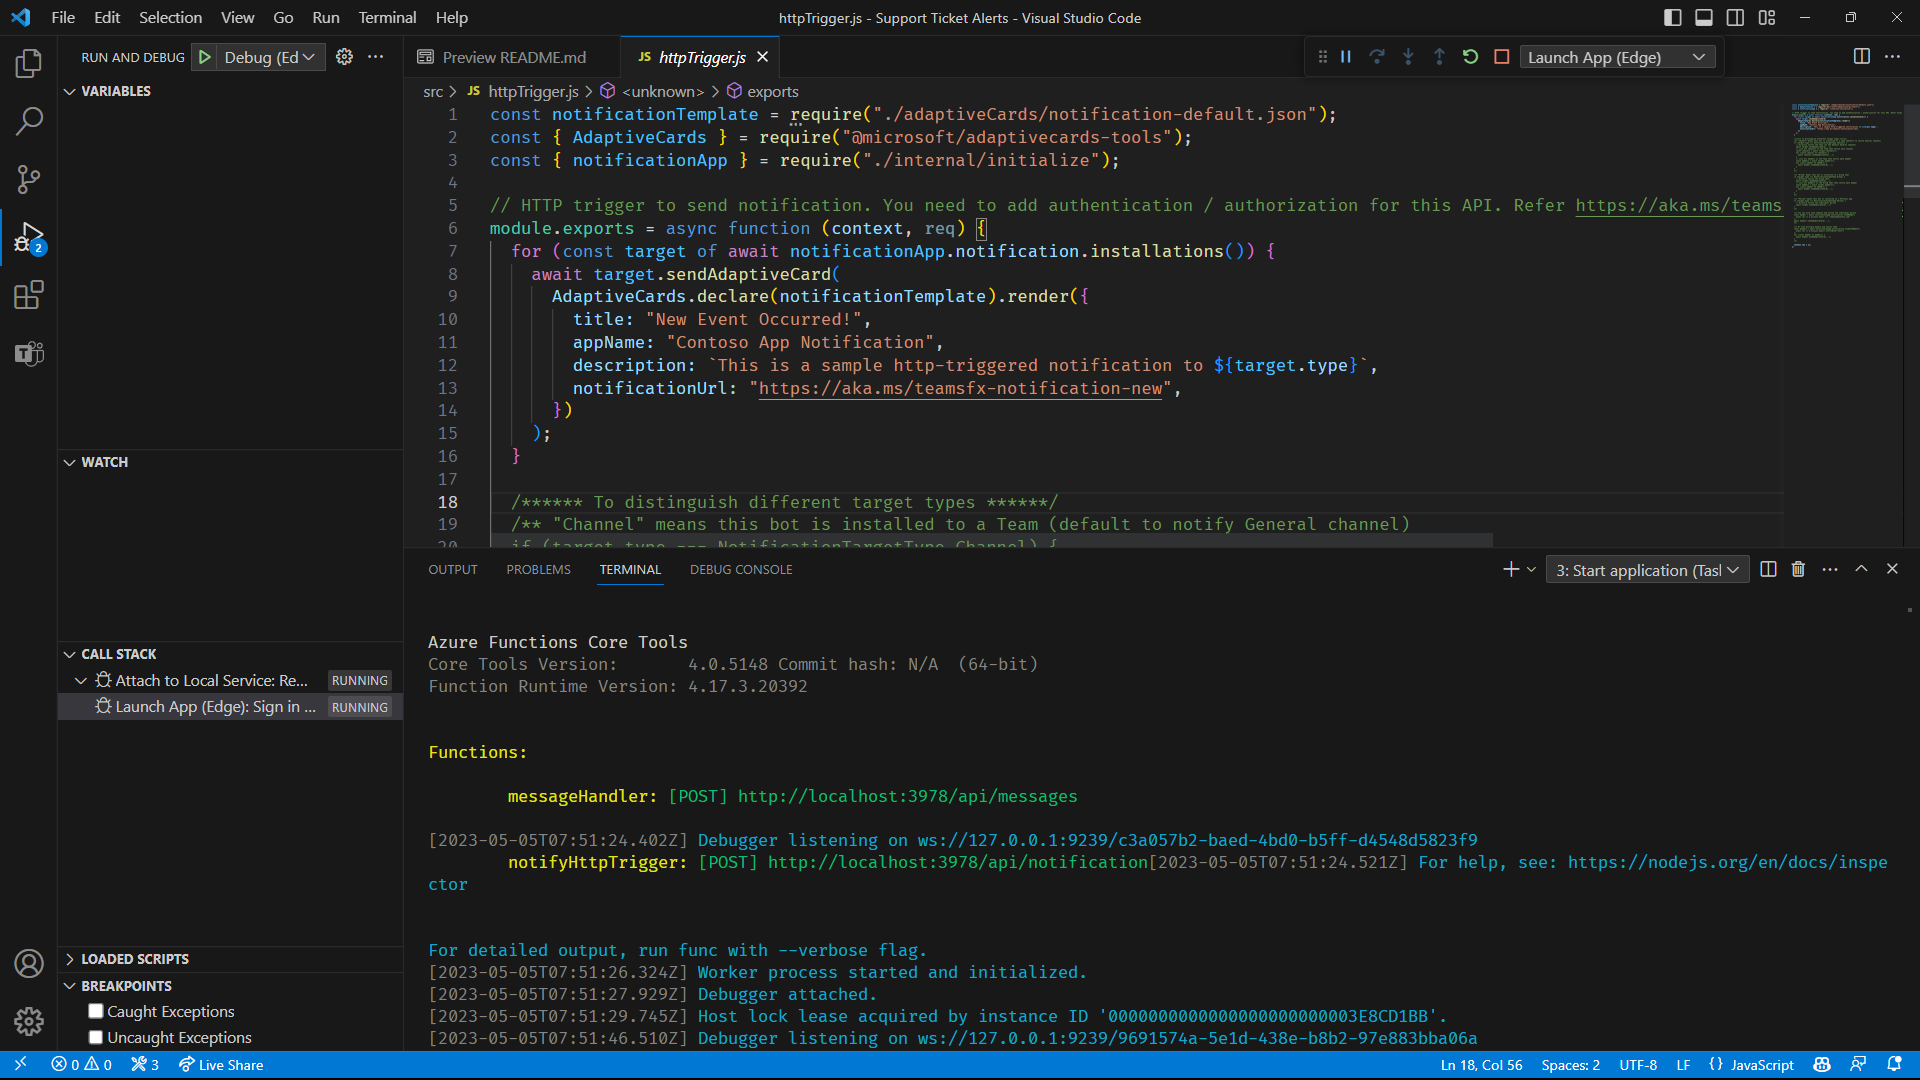Viewport: 1920px width, 1080px height.
Task: Toggle Uncaught Exceptions breakpoint checkbox
Action: tap(96, 1038)
